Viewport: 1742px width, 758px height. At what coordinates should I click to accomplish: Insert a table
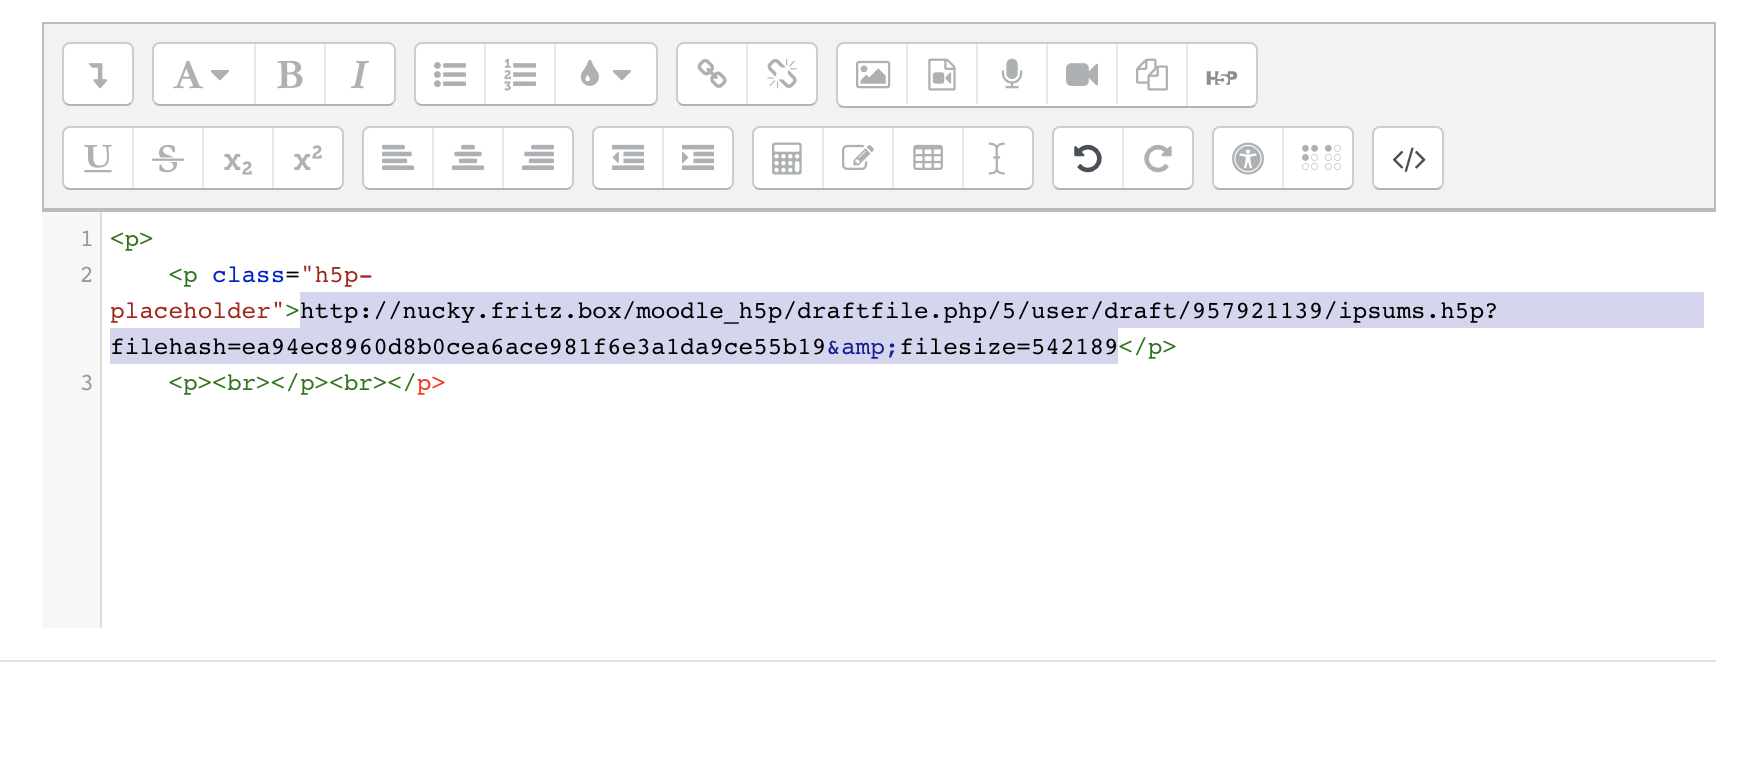pos(928,158)
